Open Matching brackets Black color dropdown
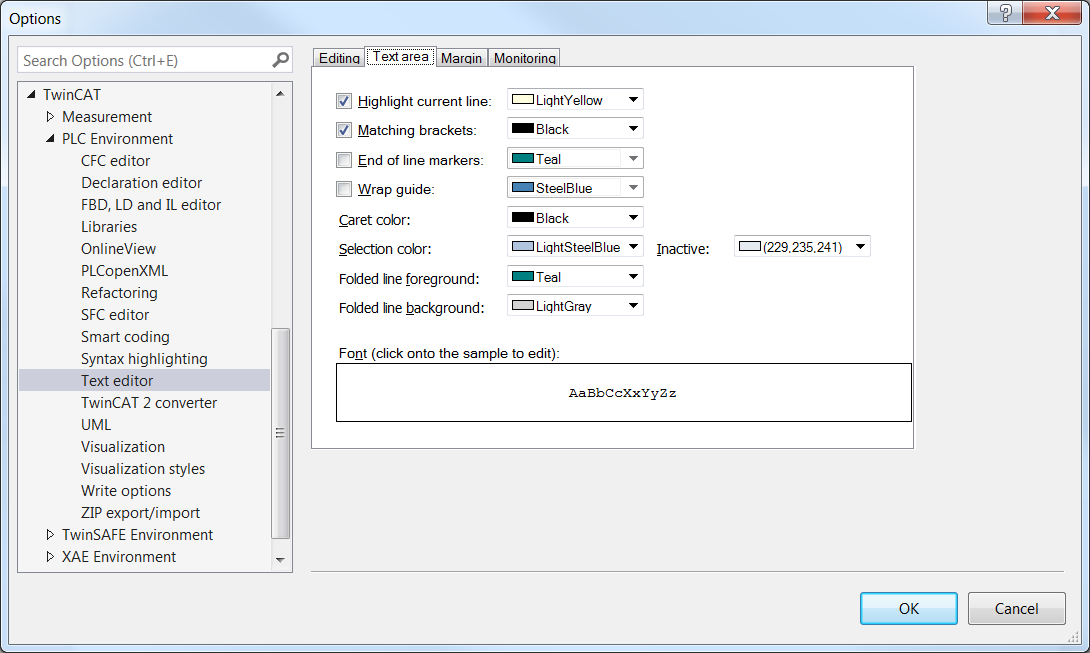The height and width of the screenshot is (653, 1090). point(575,129)
